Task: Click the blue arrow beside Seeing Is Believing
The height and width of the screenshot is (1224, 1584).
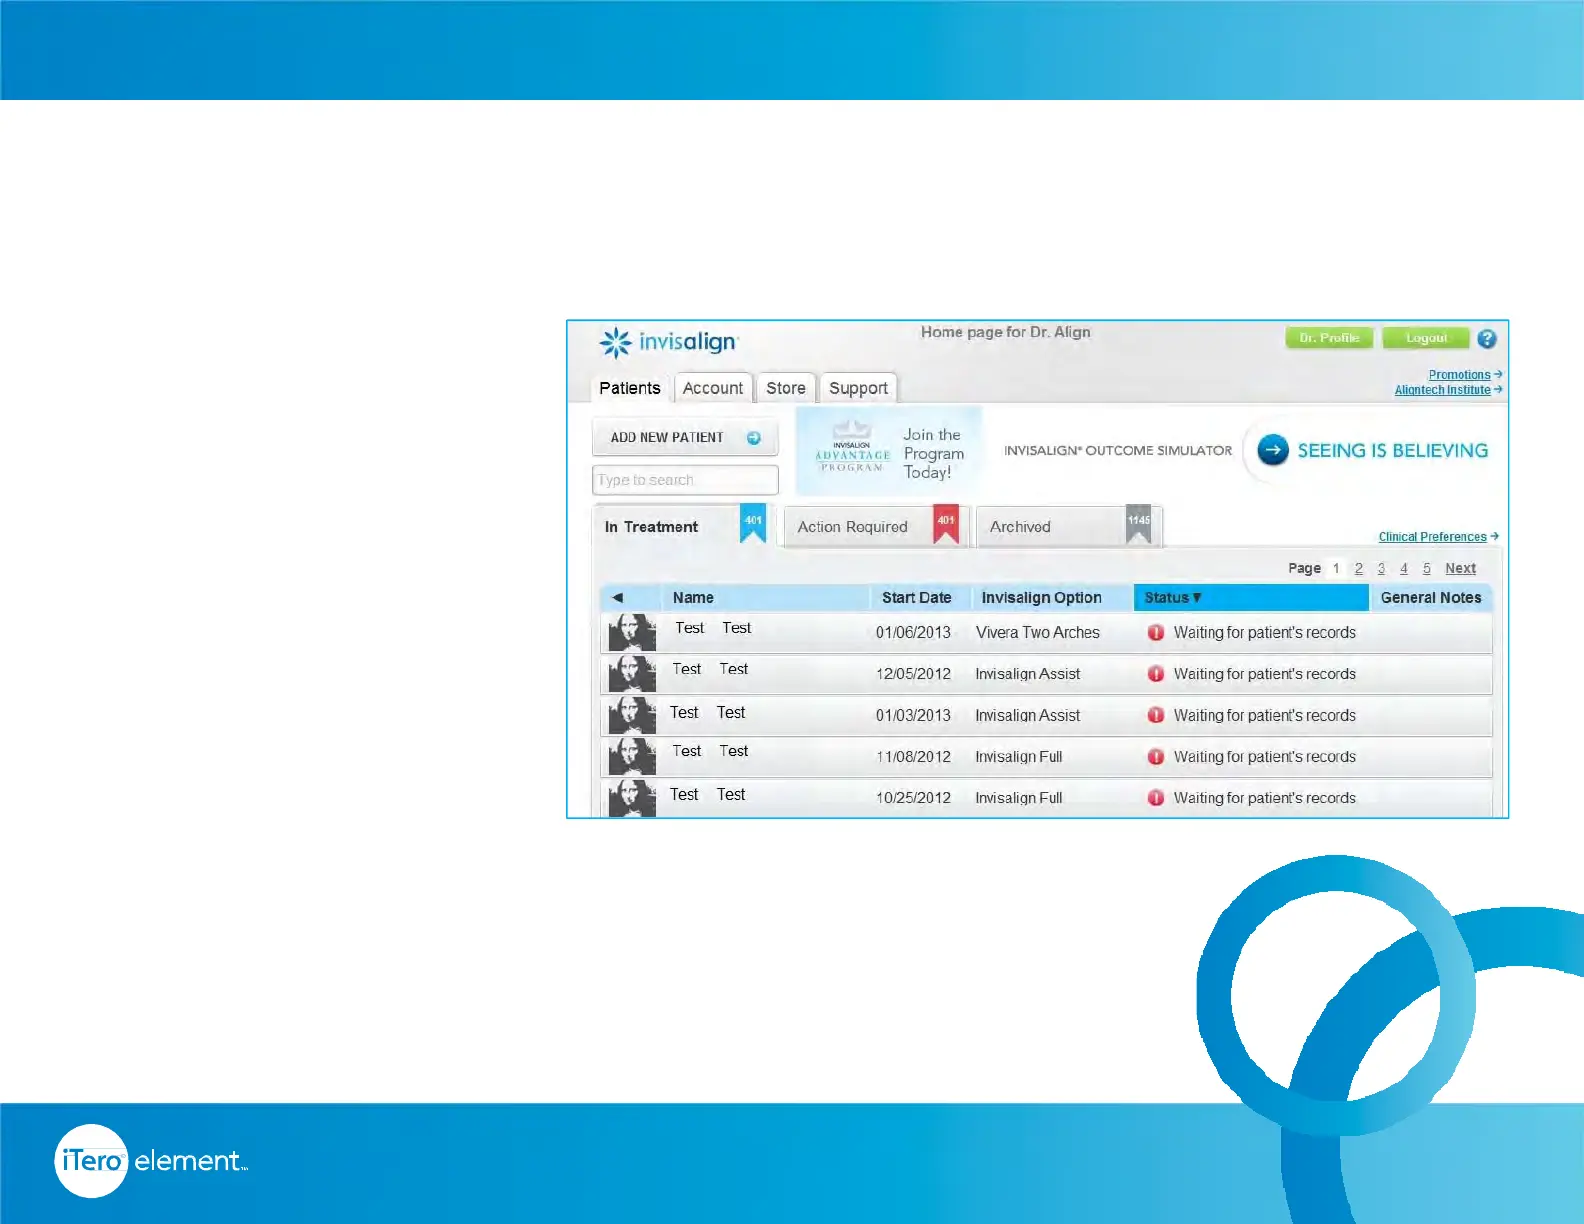Action: point(1273,450)
